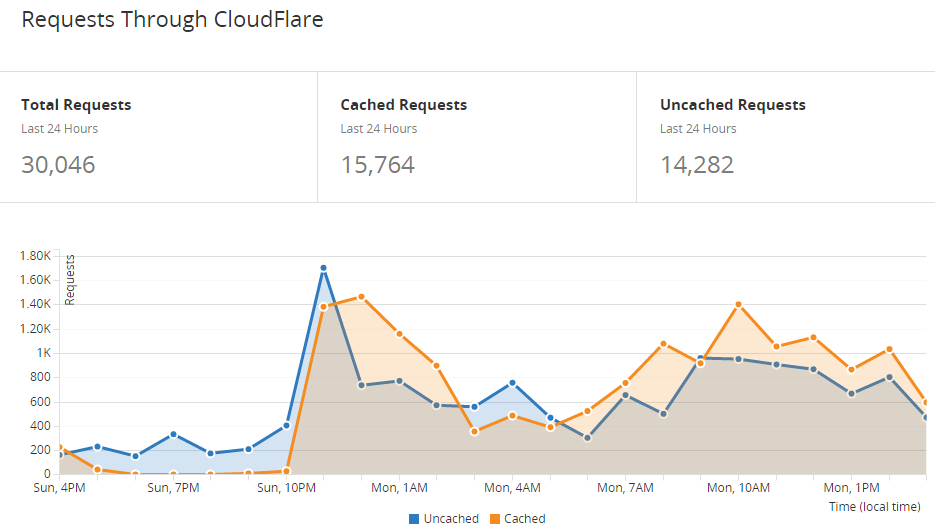Open the Uncached Requests stat card

point(785,137)
